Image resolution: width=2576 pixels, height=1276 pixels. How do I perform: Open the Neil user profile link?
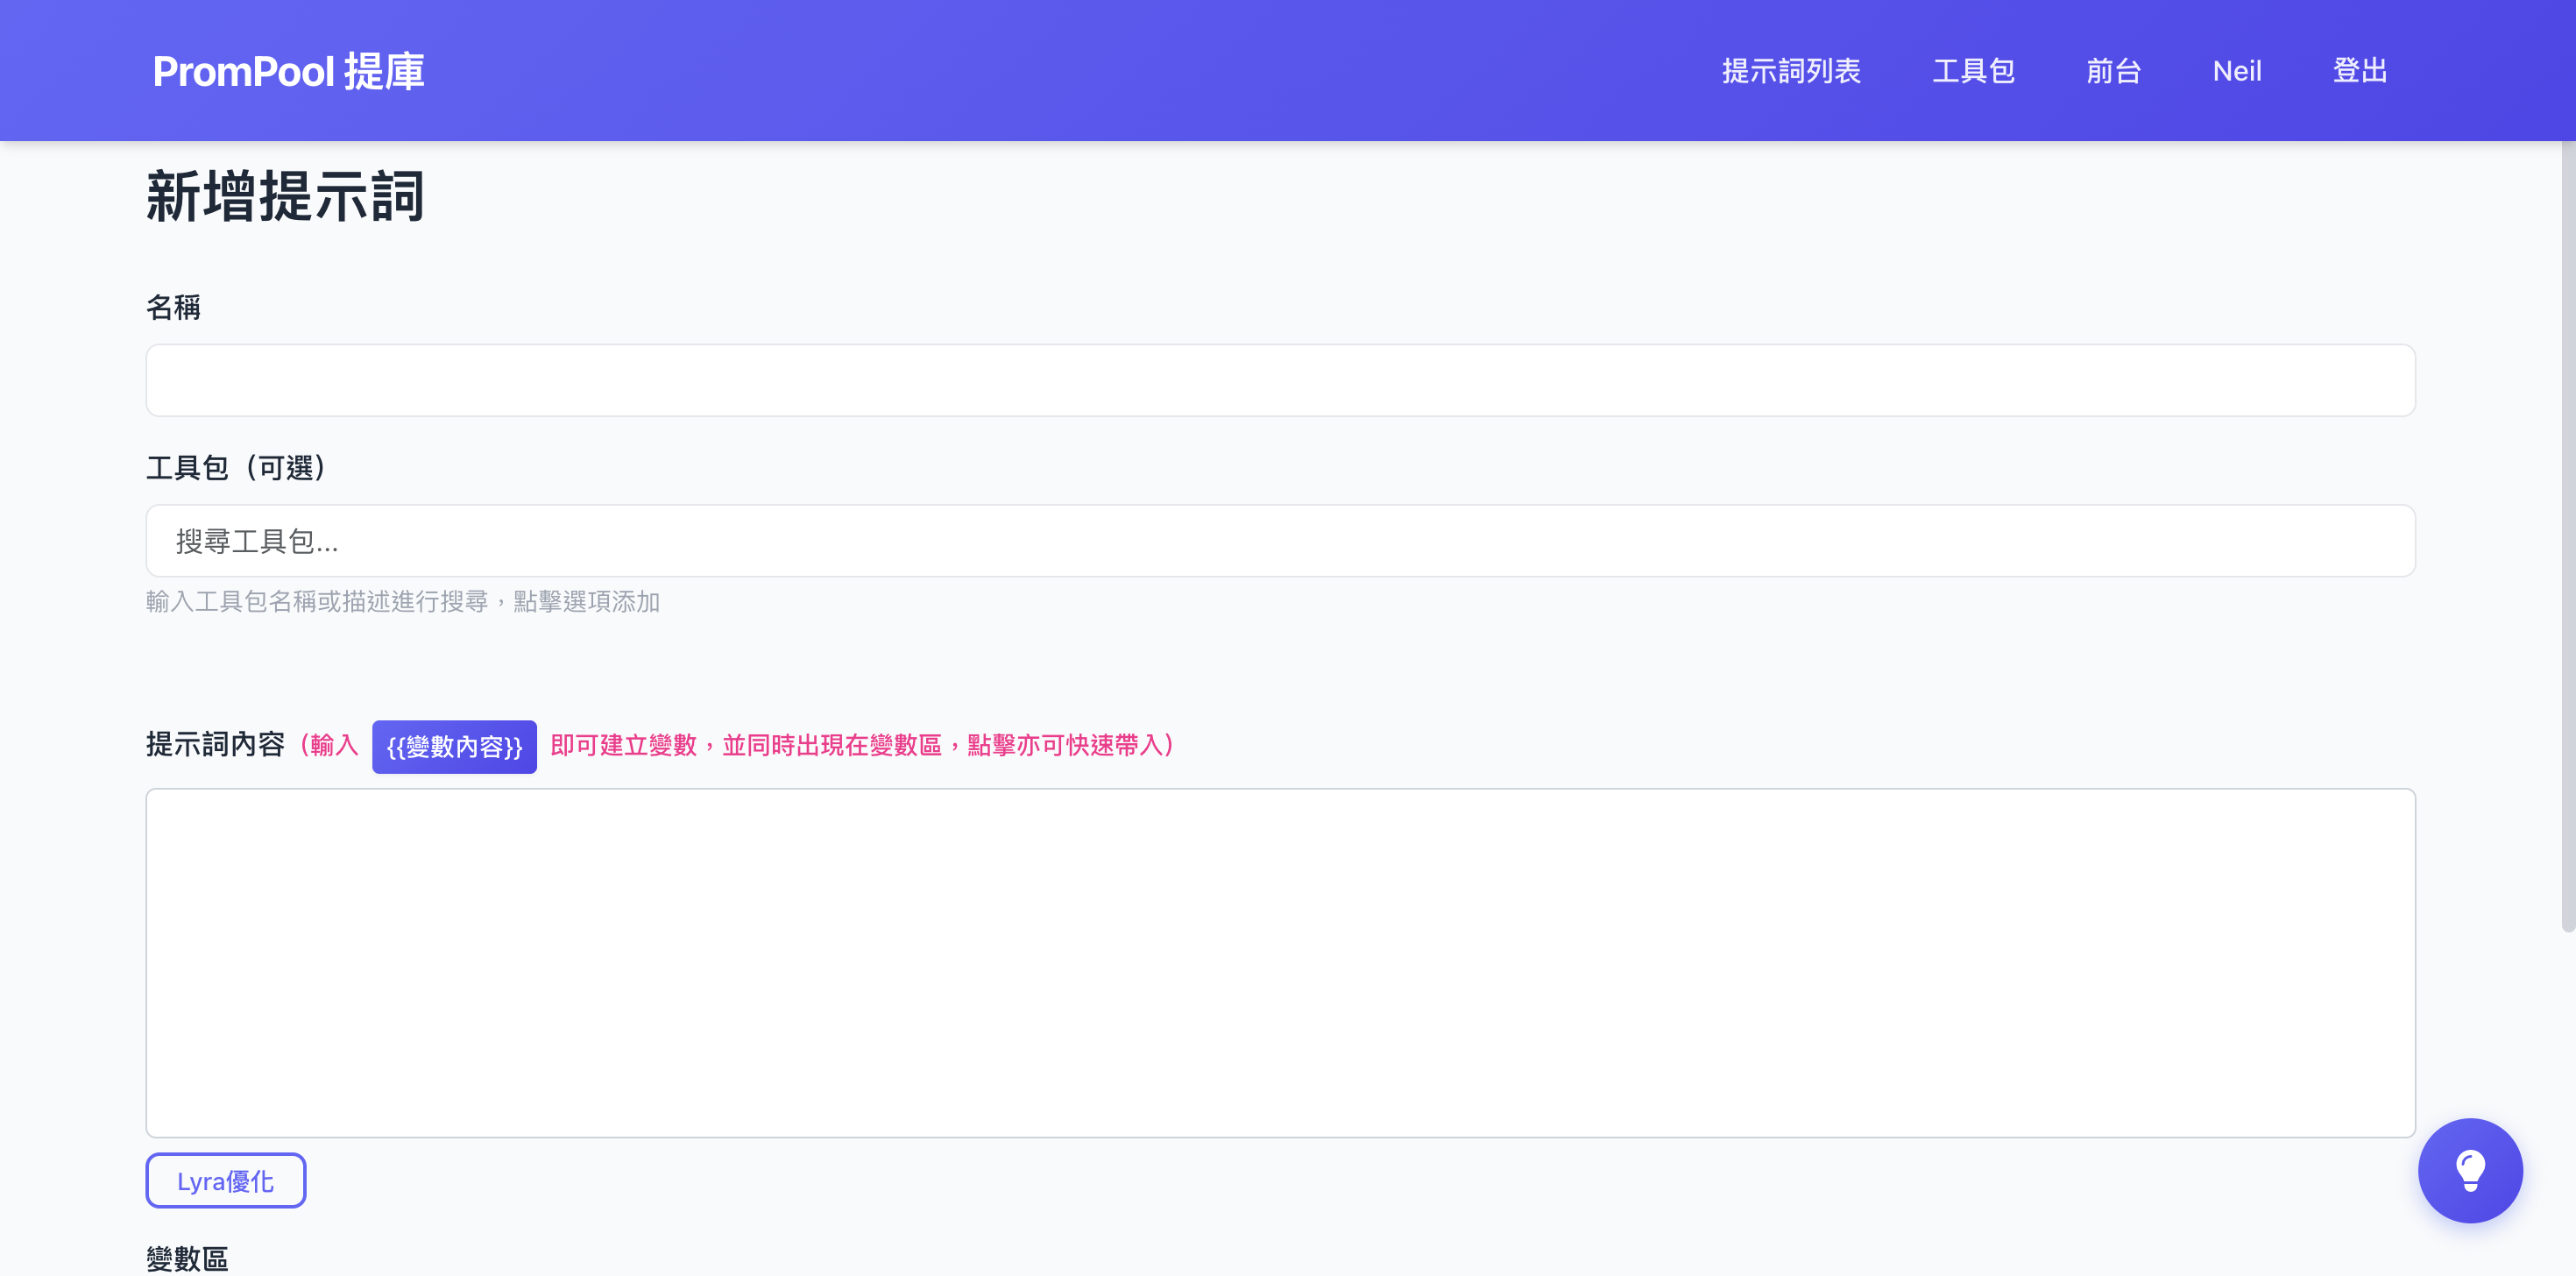pyautogui.click(x=2236, y=71)
